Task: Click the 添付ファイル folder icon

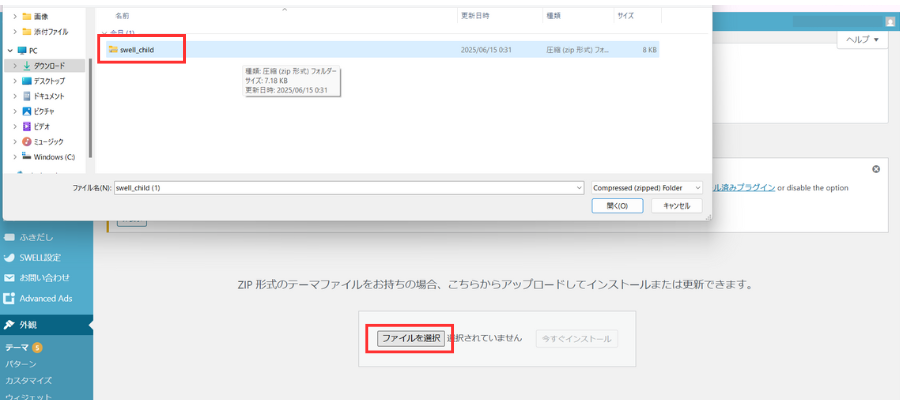Action: click(26, 32)
